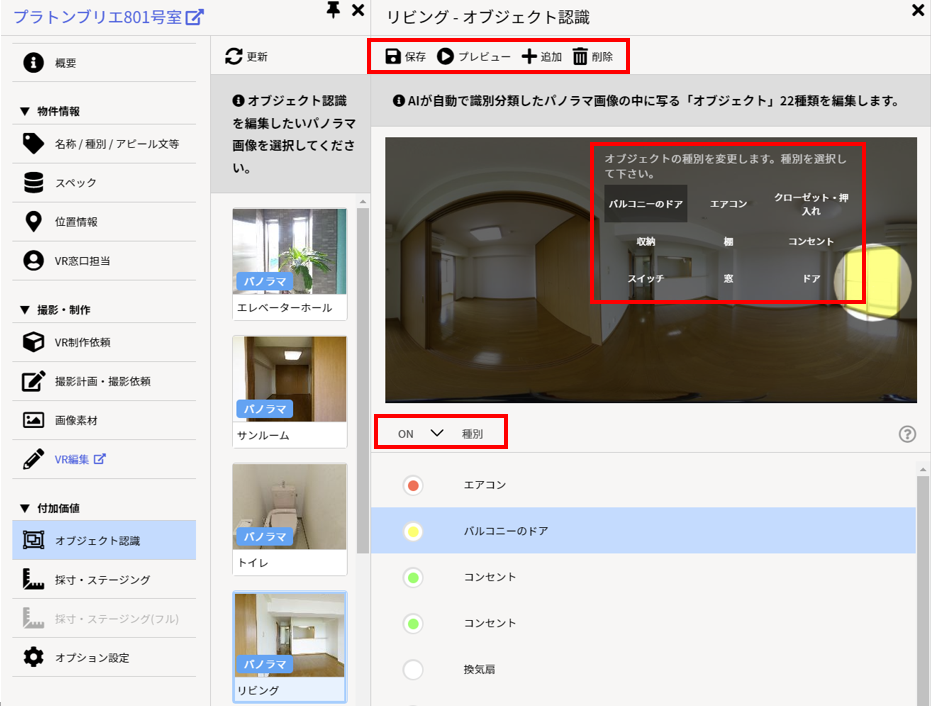Screen dimensions: 931x706
Task: Open the ON 種別 dropdown chevron
Action: coord(436,434)
